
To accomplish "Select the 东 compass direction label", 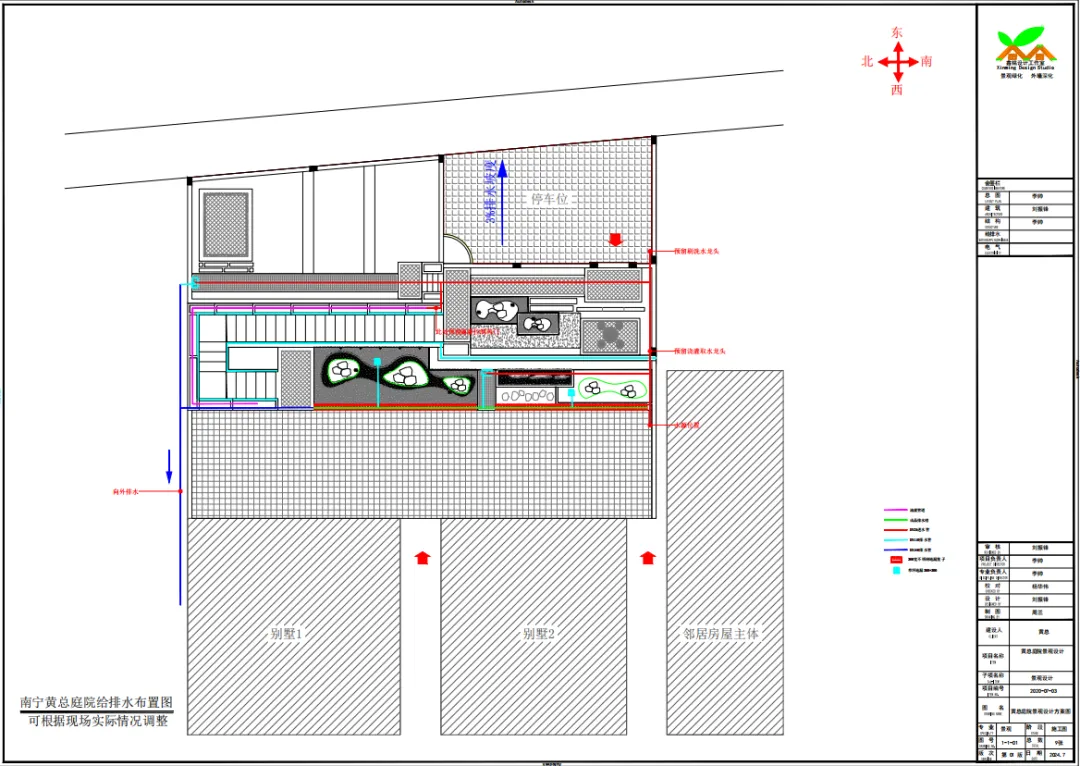I will pyautogui.click(x=897, y=32).
